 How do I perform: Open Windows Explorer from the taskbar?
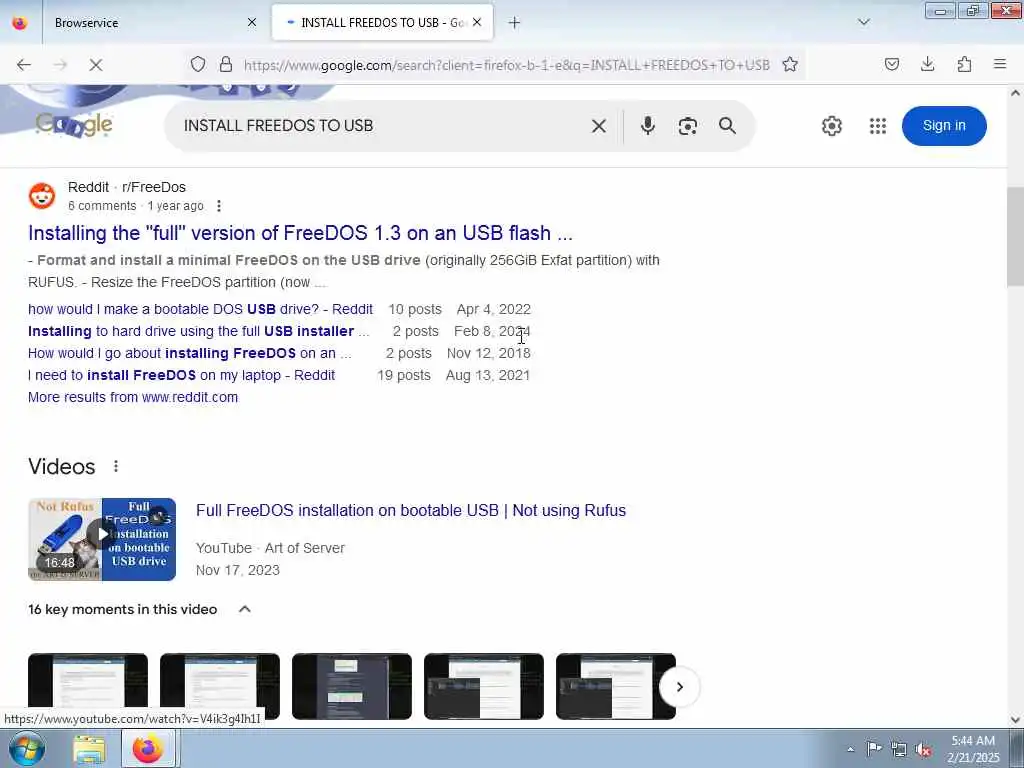click(x=89, y=749)
